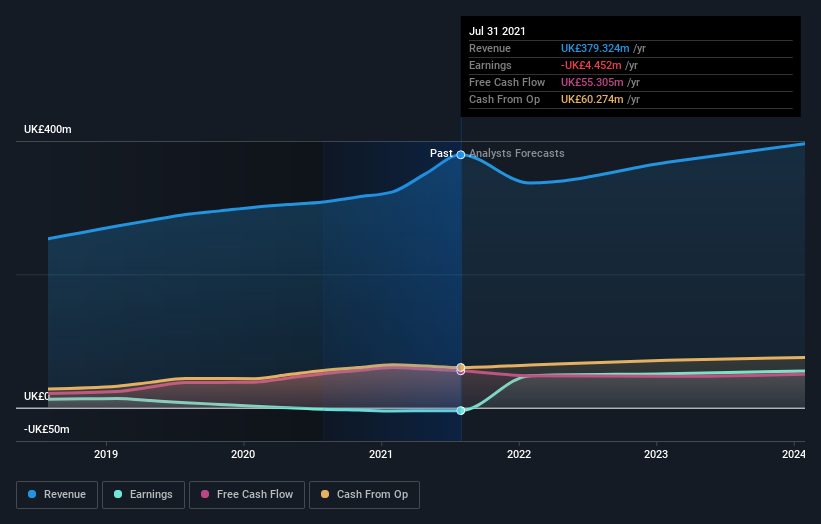The height and width of the screenshot is (524, 821).
Task: Click the teal Earnings legend dot
Action: click(118, 494)
